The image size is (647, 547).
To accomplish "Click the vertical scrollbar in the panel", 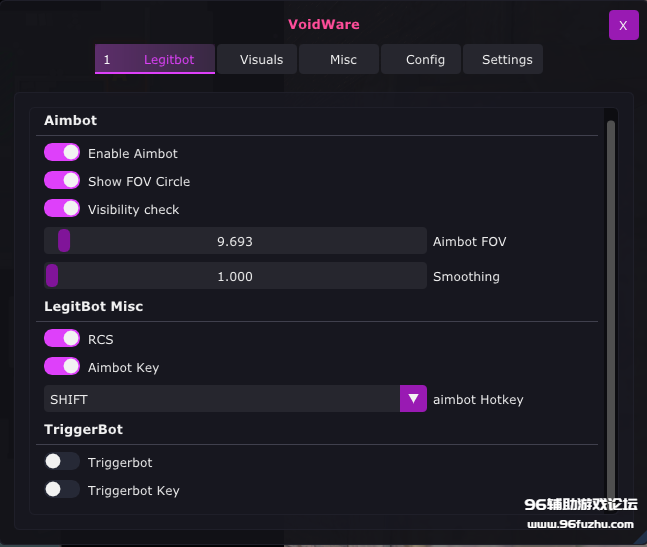I will (x=611, y=300).
